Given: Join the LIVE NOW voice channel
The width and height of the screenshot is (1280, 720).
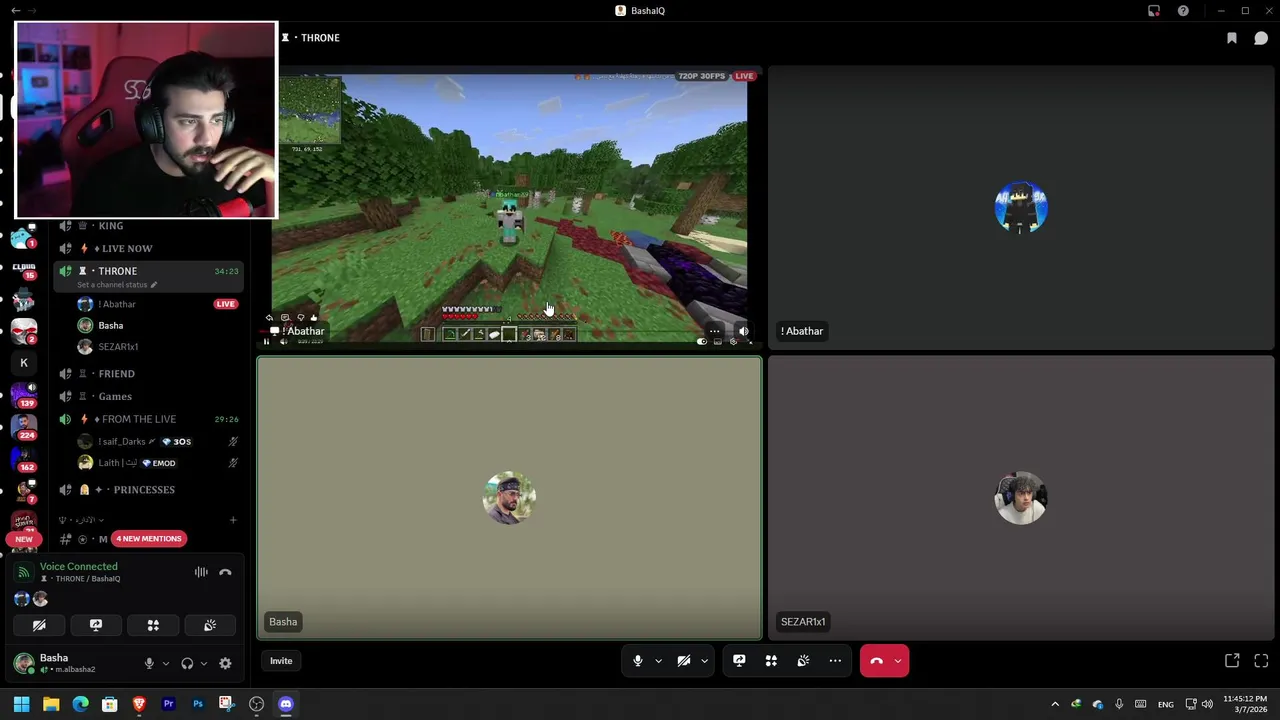Looking at the screenshot, I should point(148,248).
